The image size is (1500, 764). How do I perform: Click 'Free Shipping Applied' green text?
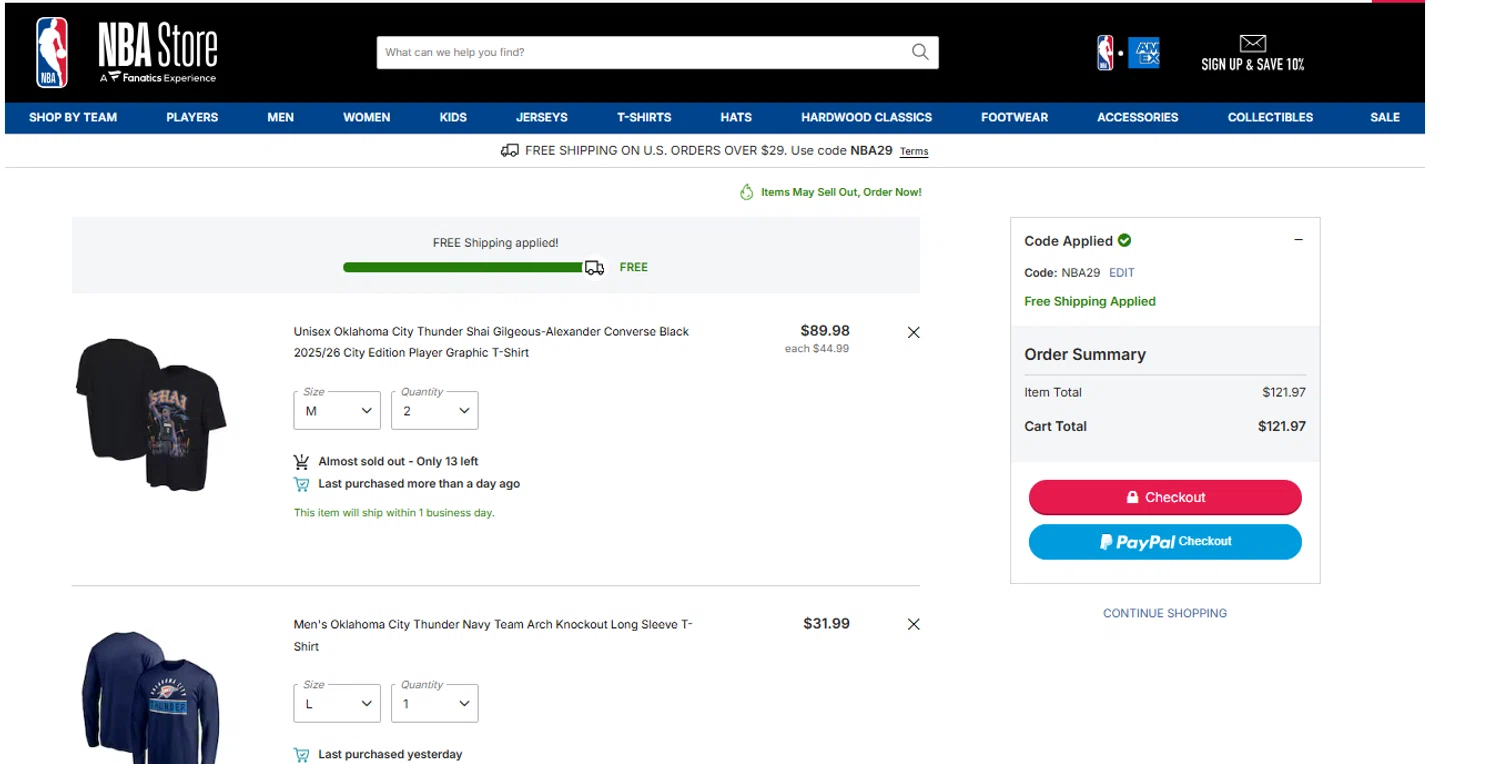(x=1090, y=301)
